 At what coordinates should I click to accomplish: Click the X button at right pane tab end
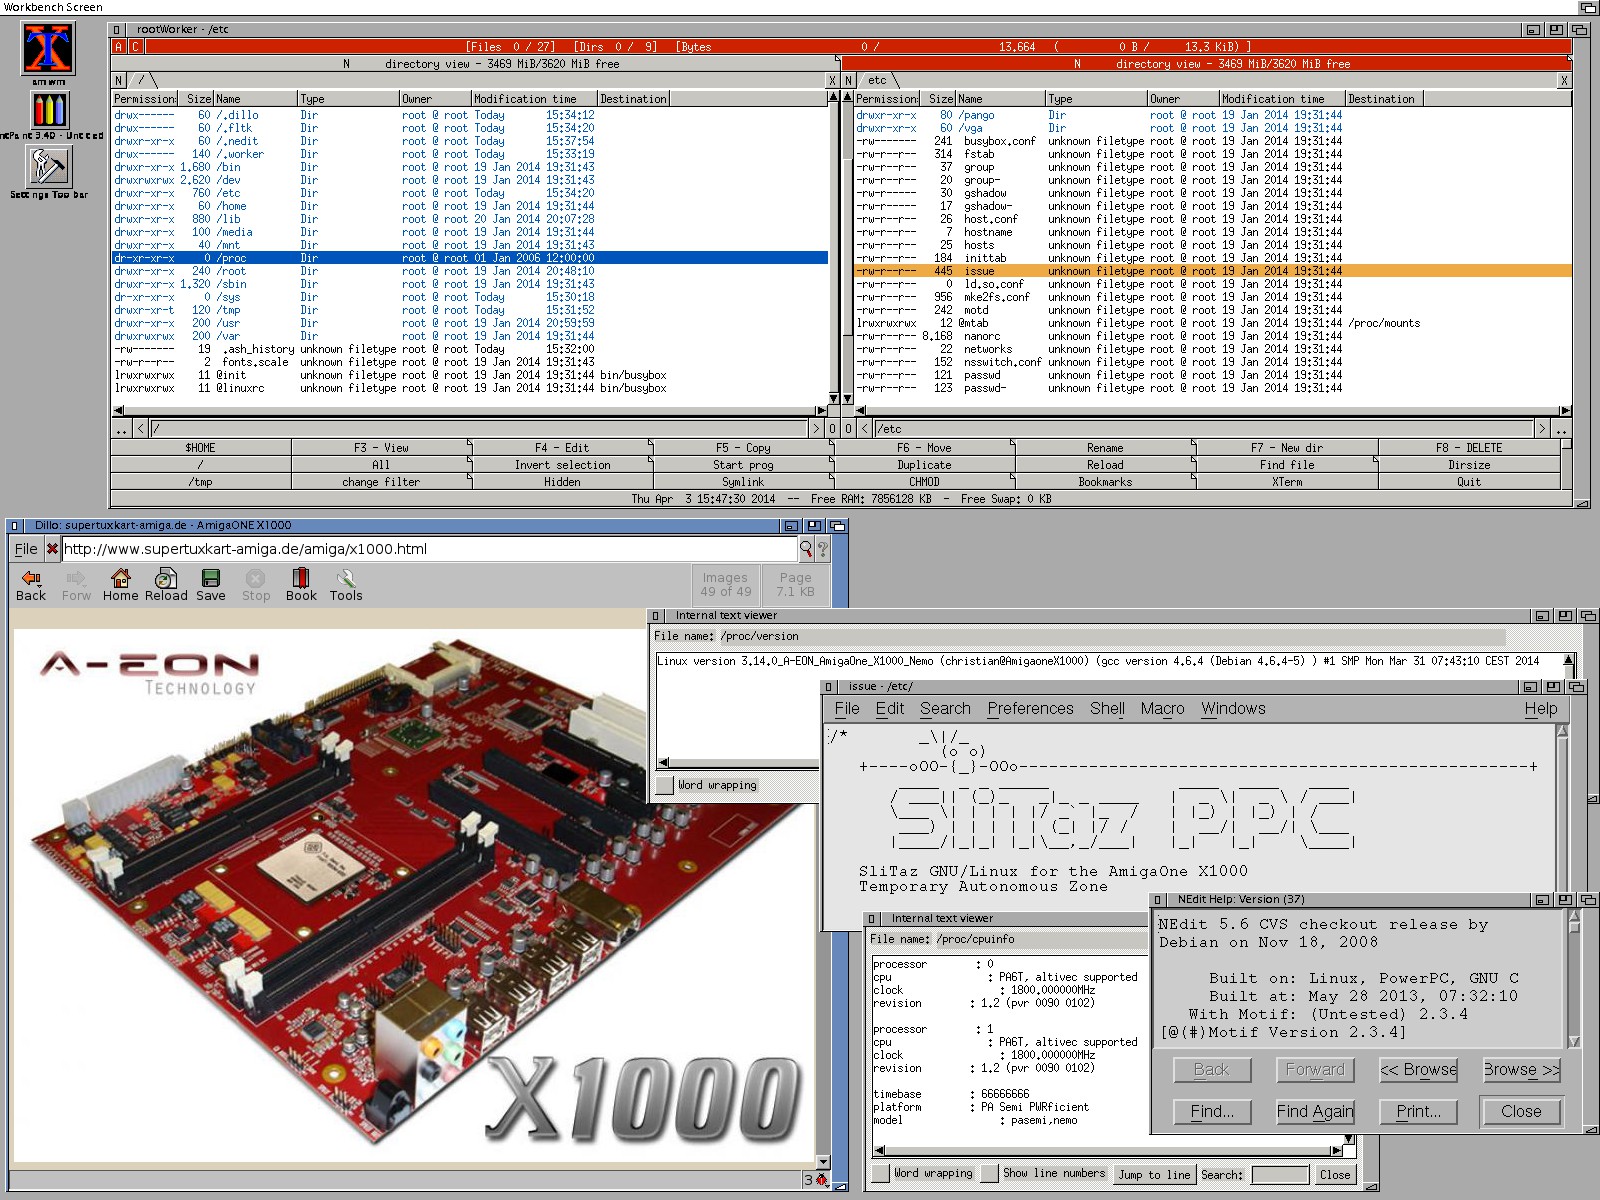point(1564,80)
